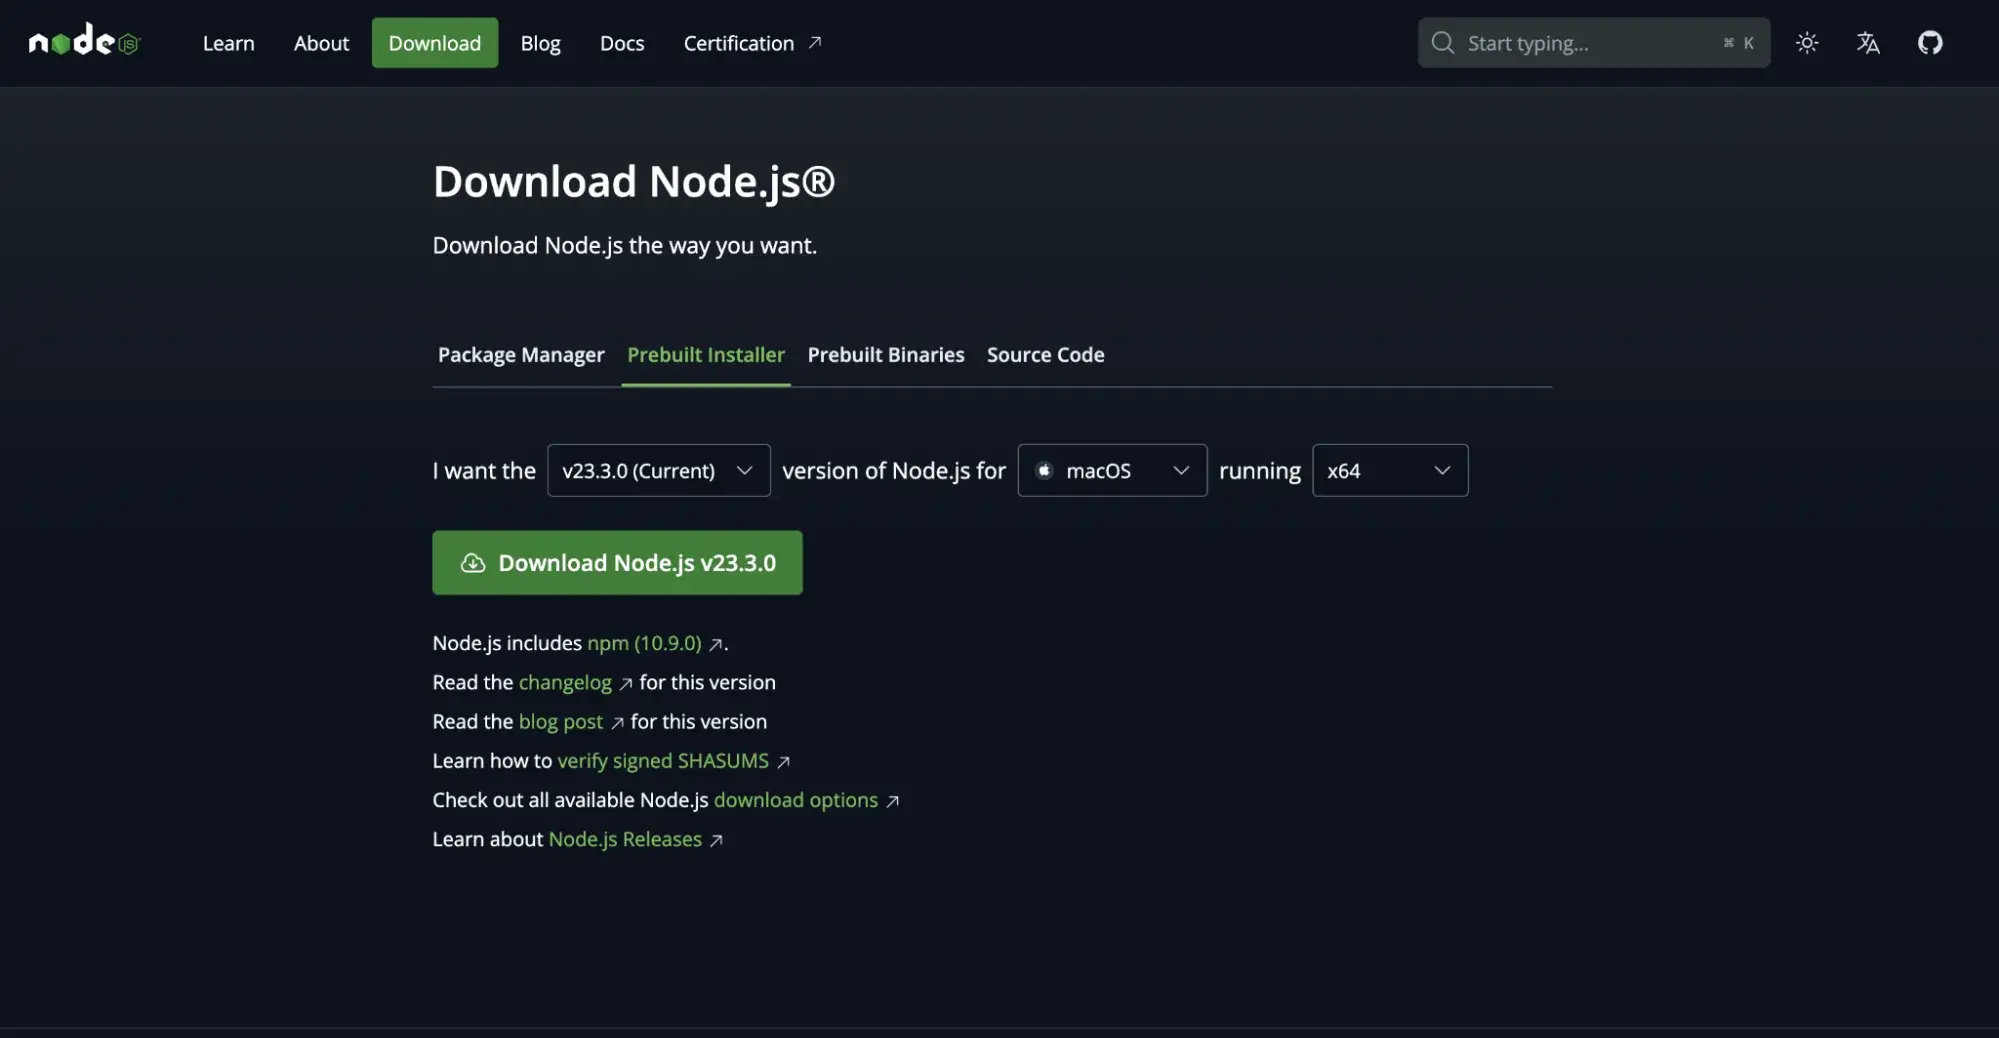Toggle the light/dark theme sun icon
Viewport: 1999px width, 1038px height.
[1806, 43]
